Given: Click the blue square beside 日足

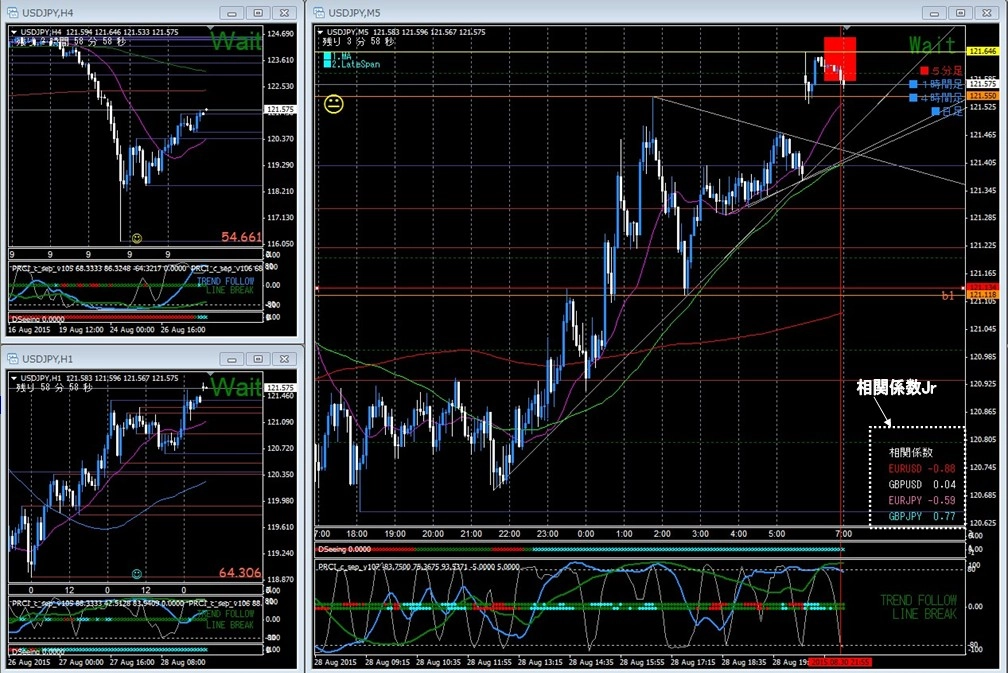Looking at the screenshot, I should [936, 111].
